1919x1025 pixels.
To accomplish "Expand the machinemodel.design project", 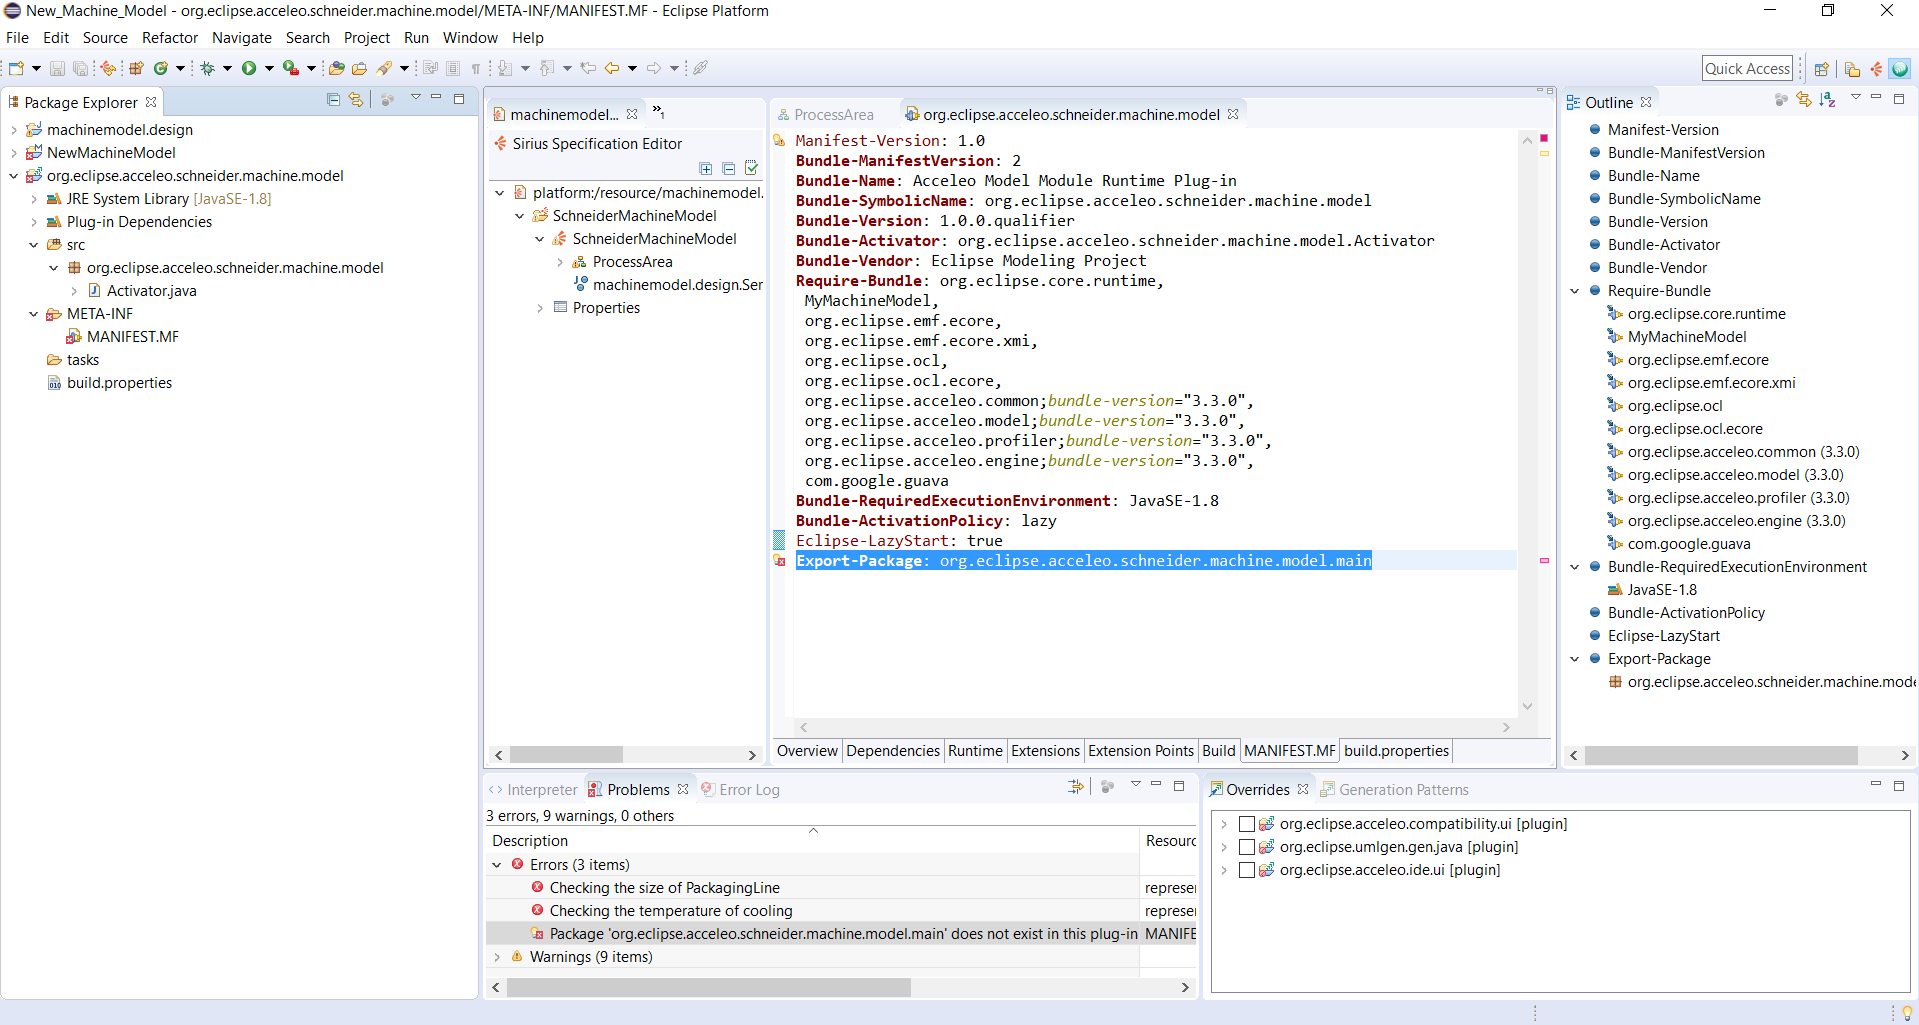I will tap(14, 130).
